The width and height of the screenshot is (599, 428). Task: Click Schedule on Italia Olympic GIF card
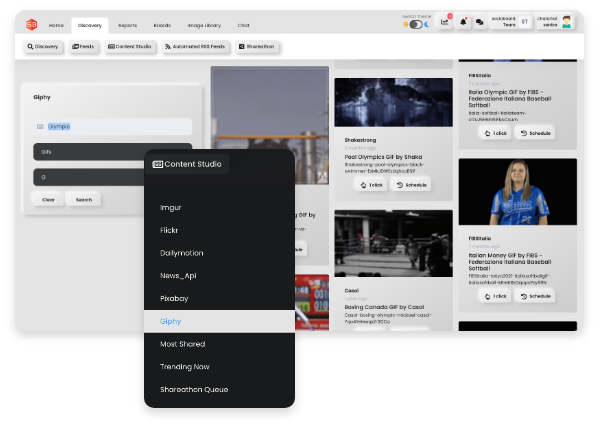click(536, 133)
